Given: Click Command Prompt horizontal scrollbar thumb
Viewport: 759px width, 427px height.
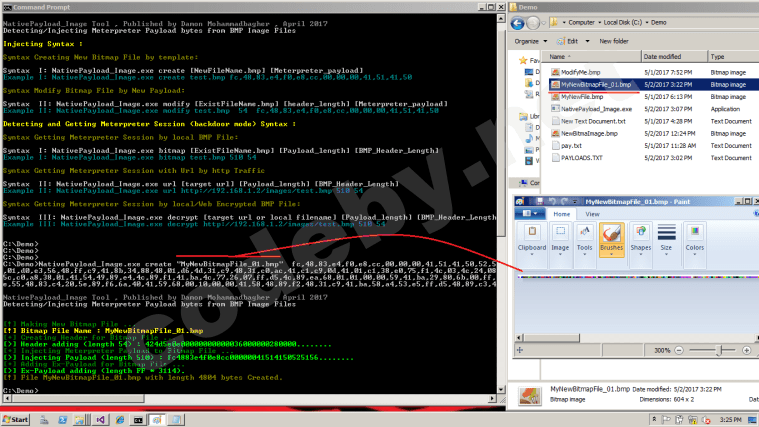Looking at the screenshot, I should pyautogui.click(x=76, y=398).
